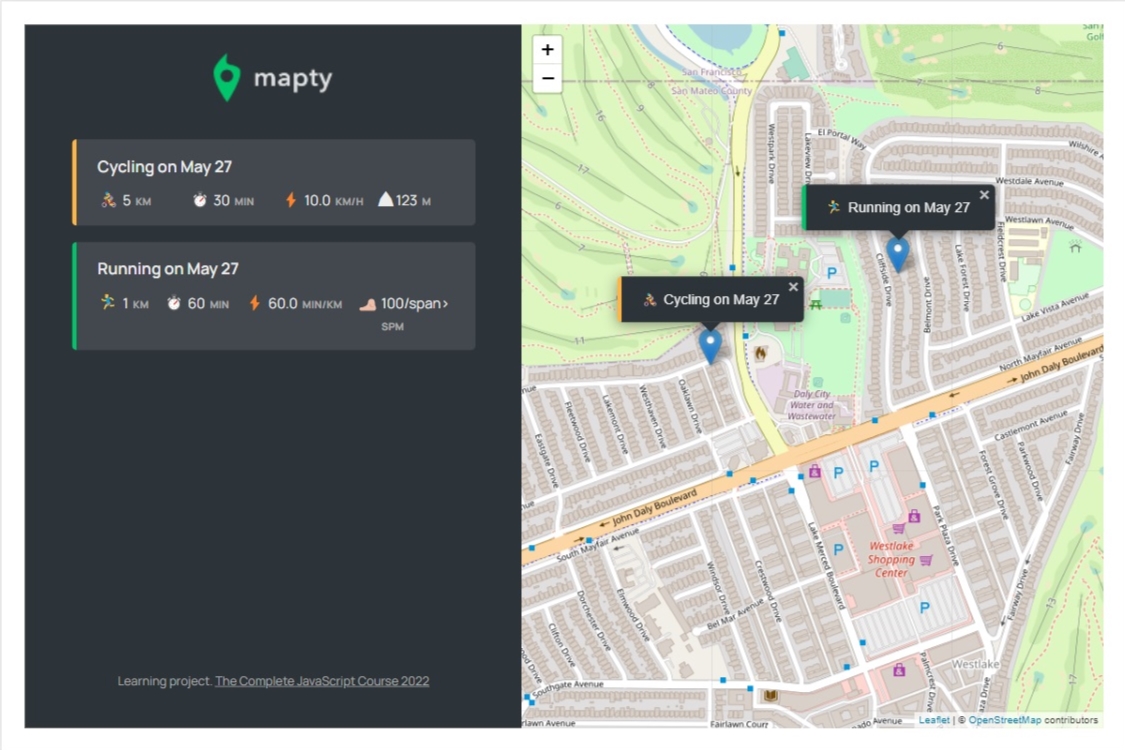Viewport: 1125px width, 750px height.
Task: Open the Leaflet attribution link
Action: [934, 720]
